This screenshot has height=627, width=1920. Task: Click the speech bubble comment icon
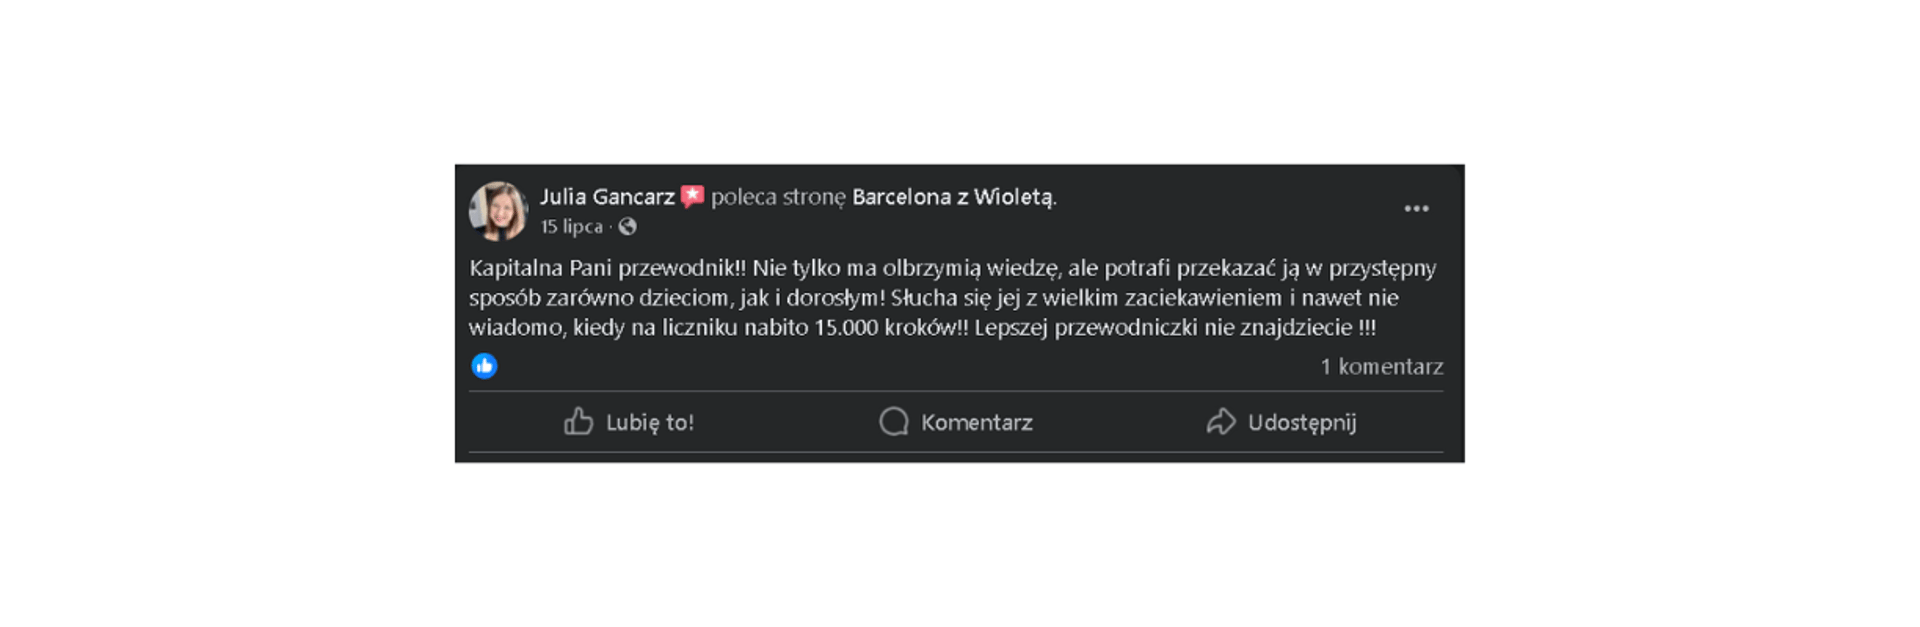click(x=893, y=422)
